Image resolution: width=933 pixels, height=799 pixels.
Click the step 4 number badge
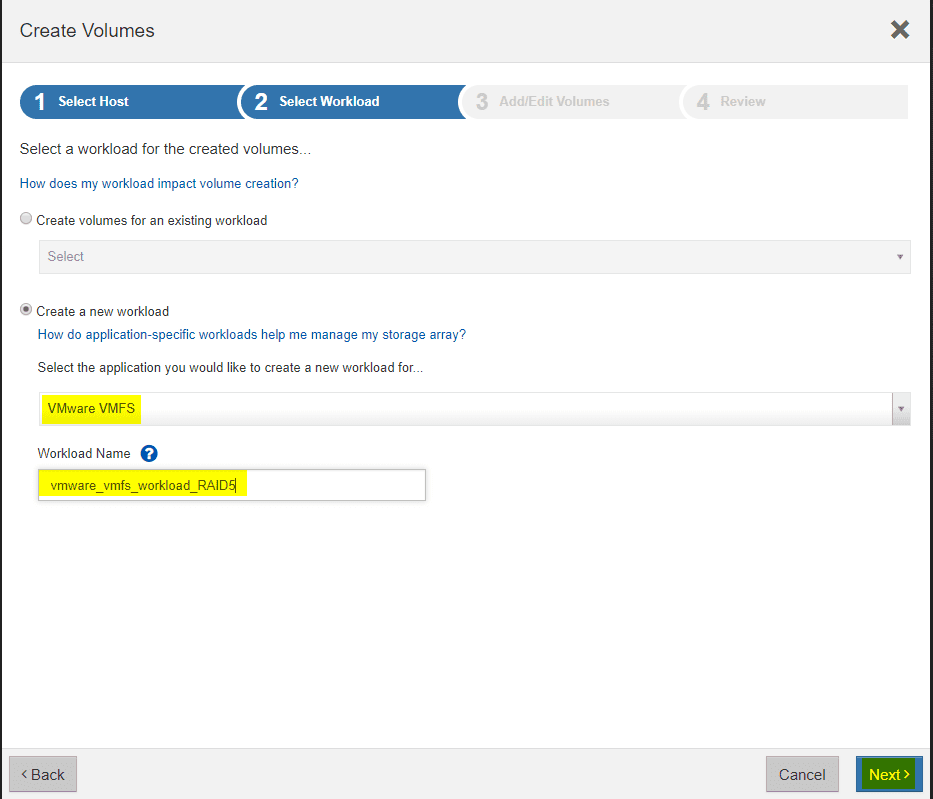[702, 101]
